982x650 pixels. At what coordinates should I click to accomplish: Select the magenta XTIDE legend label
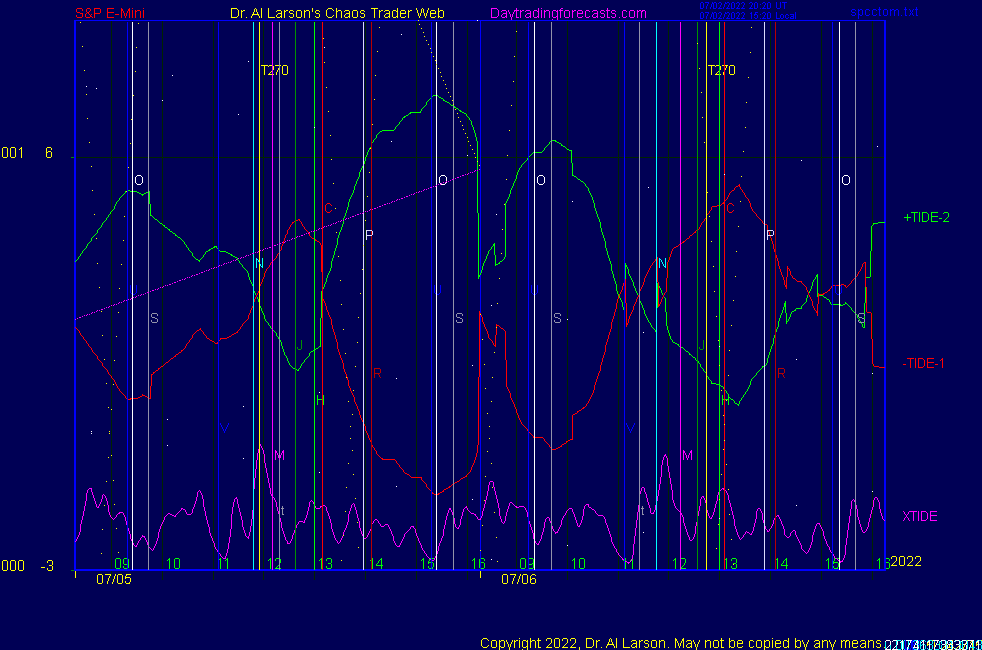919,516
